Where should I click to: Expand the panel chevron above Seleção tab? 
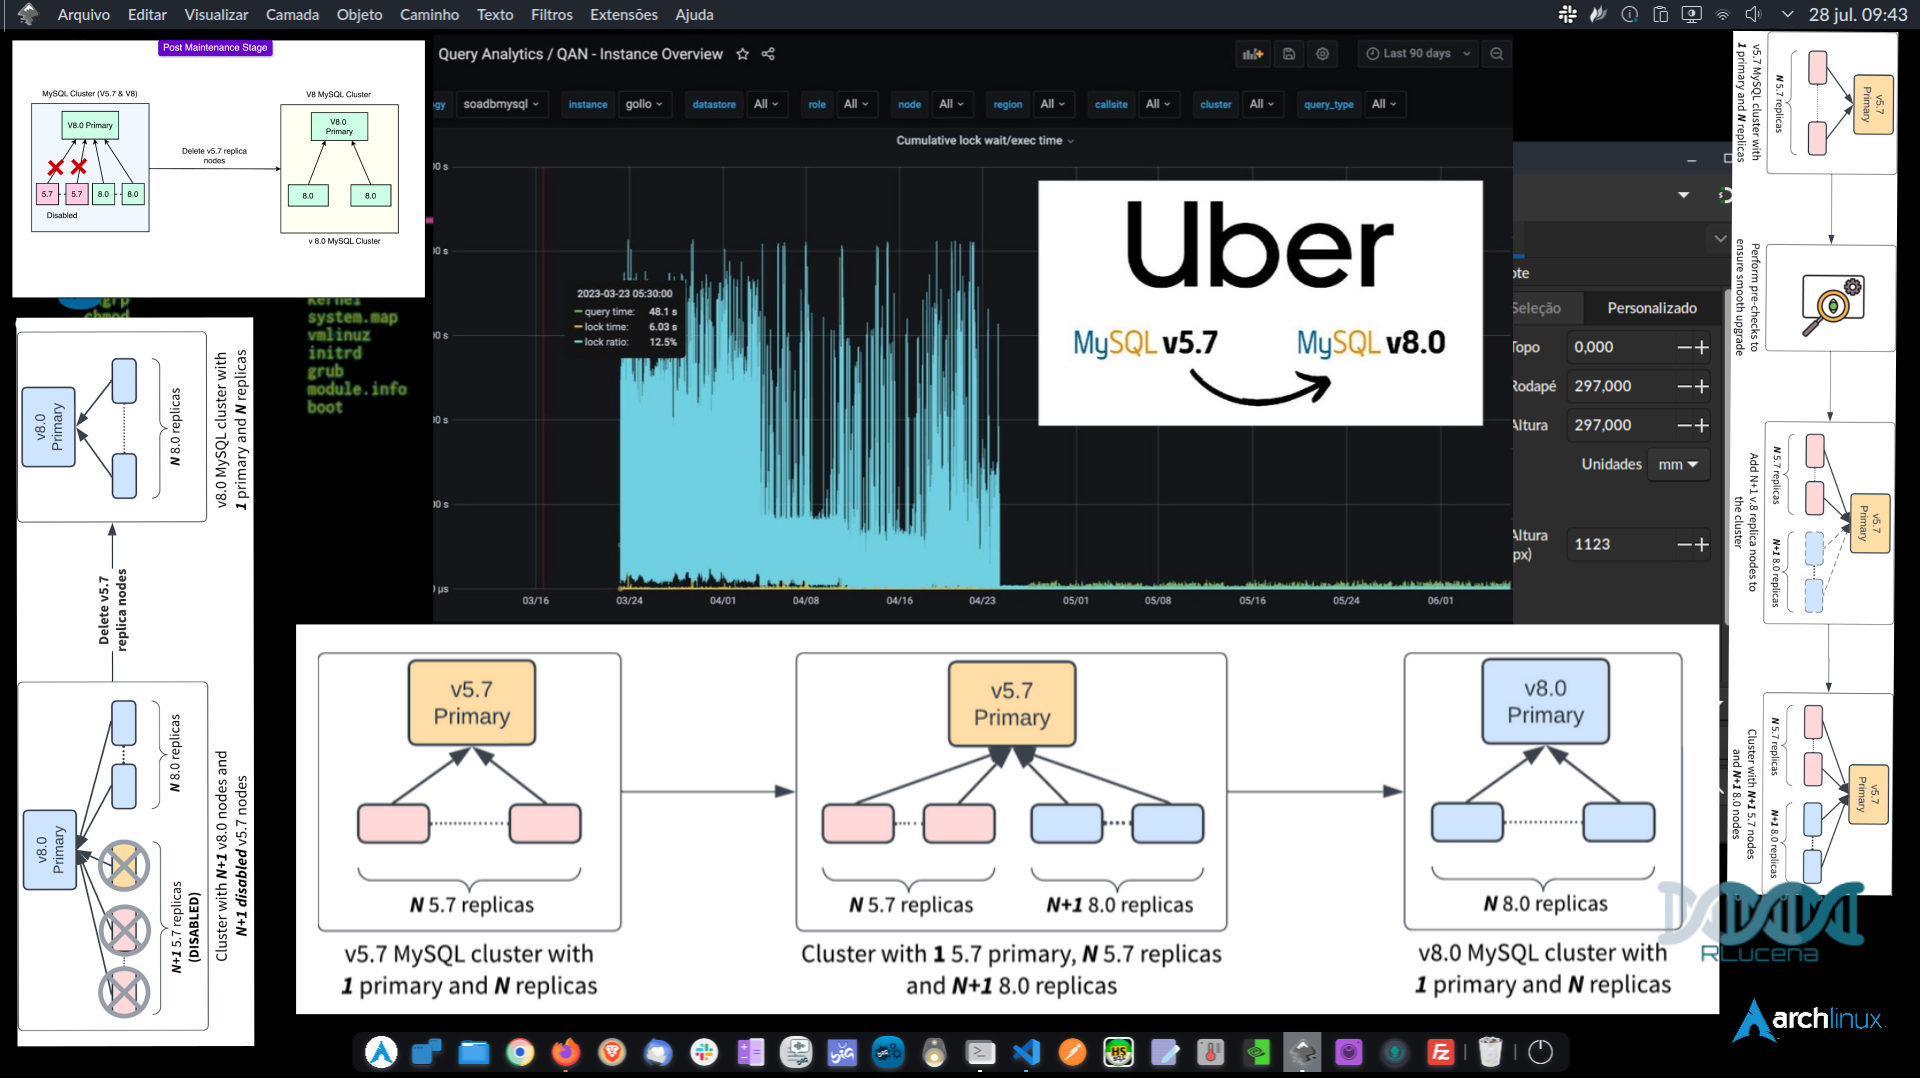(x=1720, y=238)
